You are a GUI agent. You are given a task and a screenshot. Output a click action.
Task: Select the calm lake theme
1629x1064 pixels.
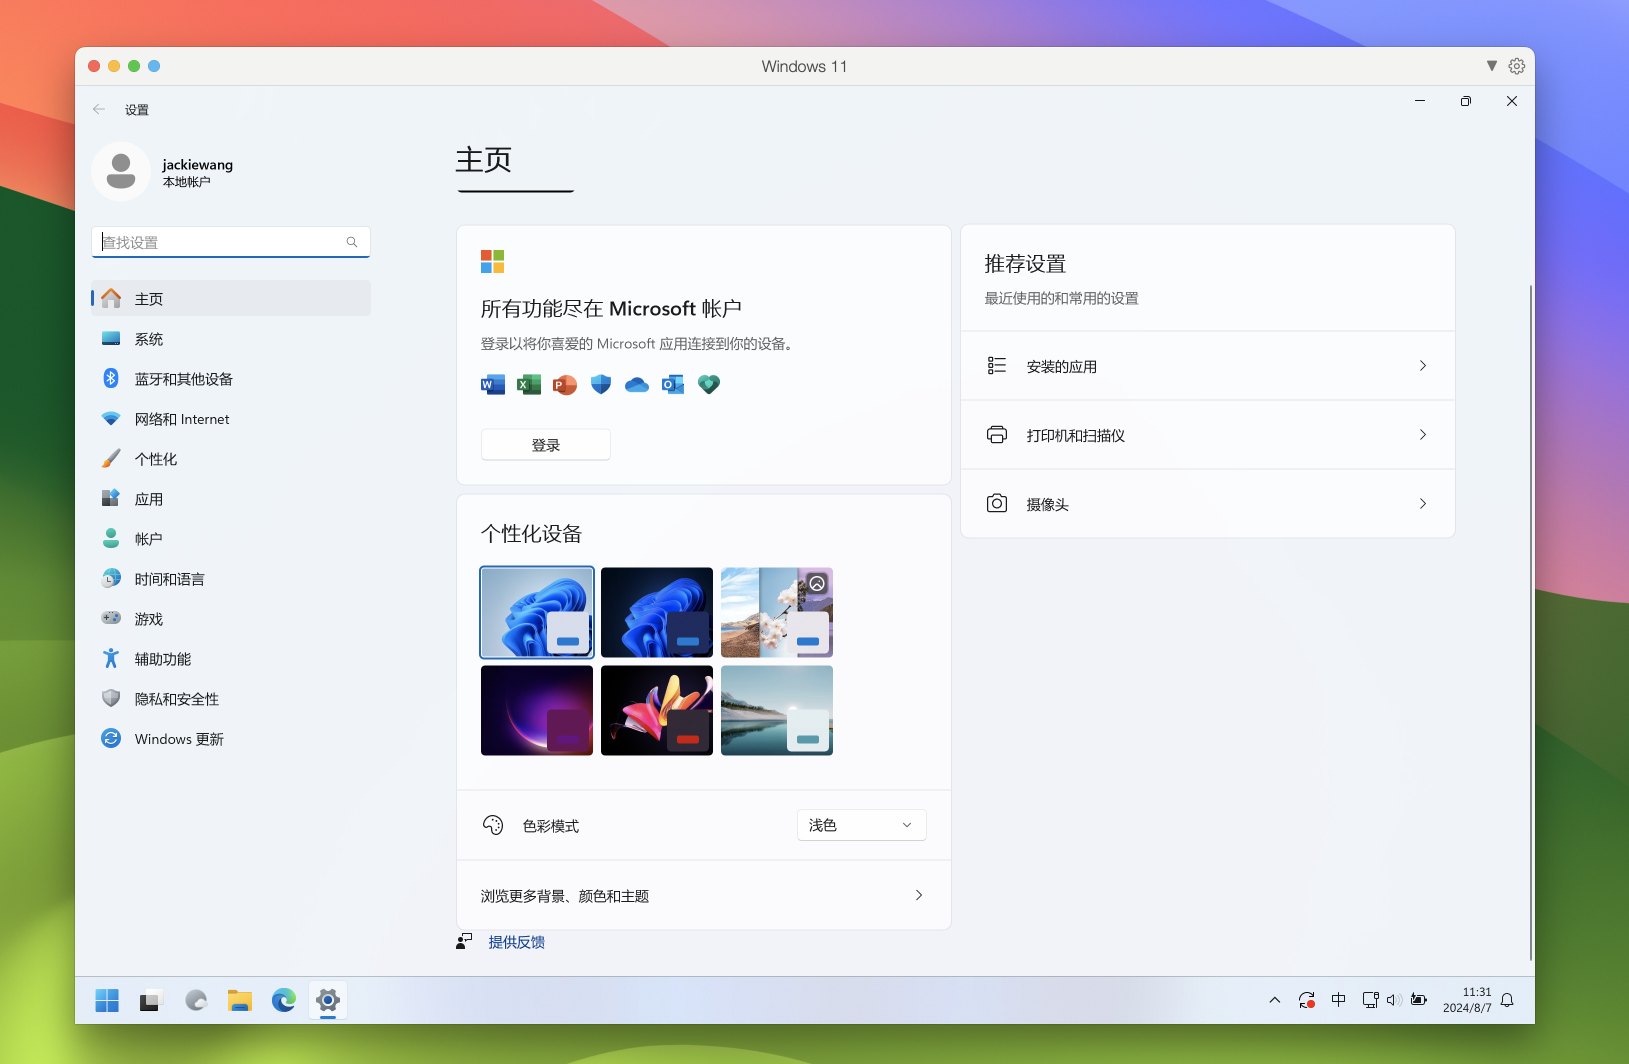(777, 711)
